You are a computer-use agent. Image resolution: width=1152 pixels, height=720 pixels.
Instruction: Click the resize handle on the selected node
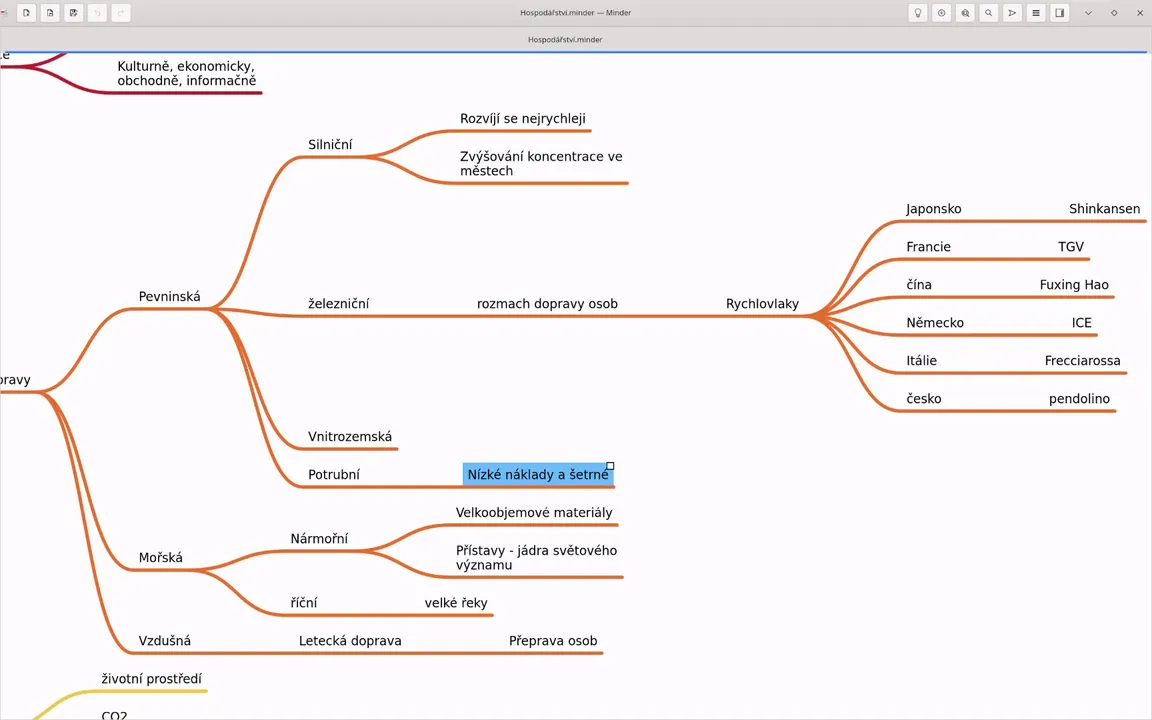click(x=610, y=466)
